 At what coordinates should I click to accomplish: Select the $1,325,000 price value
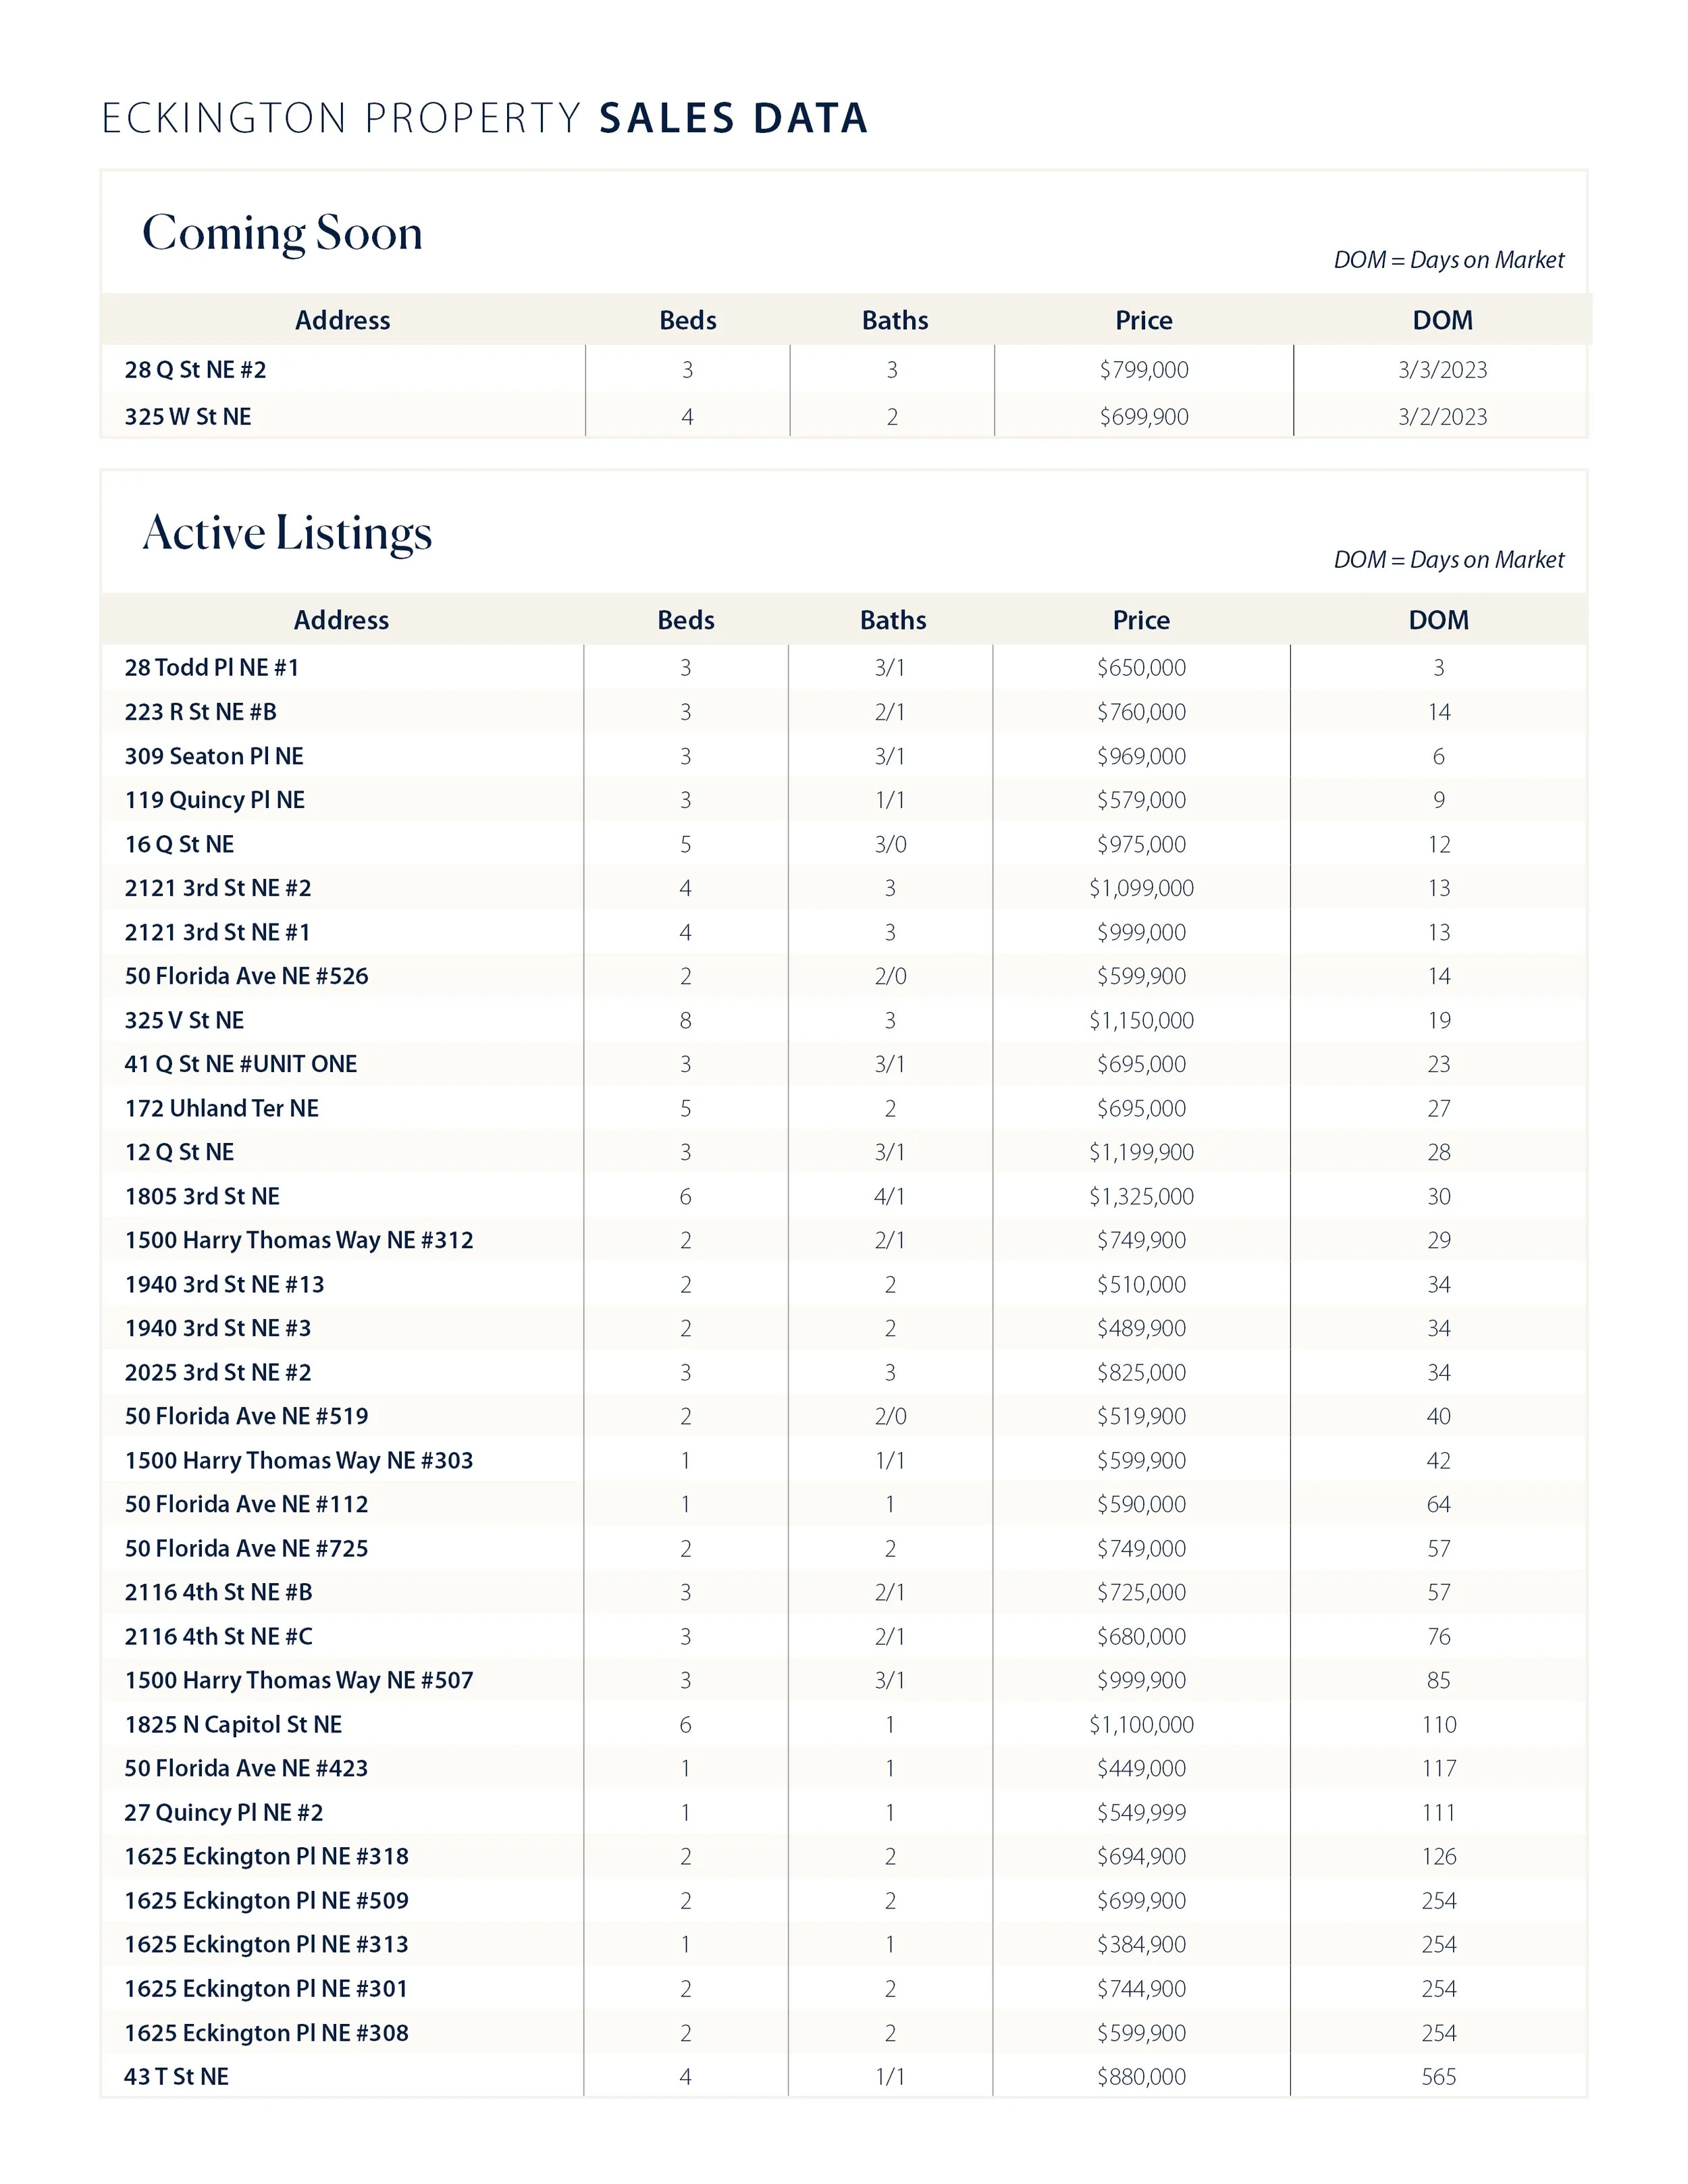(x=1140, y=1196)
